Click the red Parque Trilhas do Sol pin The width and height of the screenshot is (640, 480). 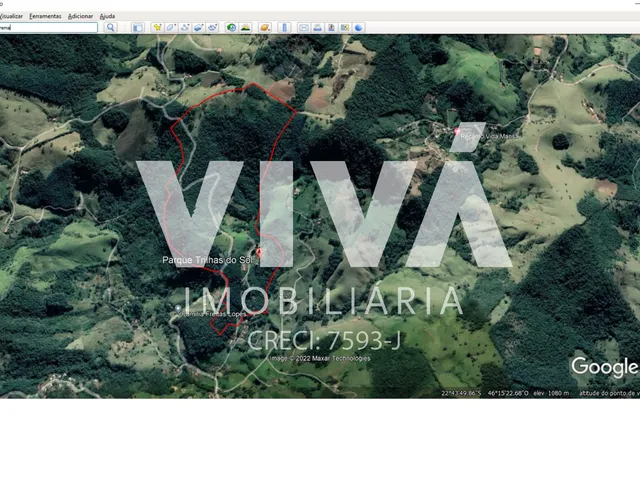click(x=259, y=253)
